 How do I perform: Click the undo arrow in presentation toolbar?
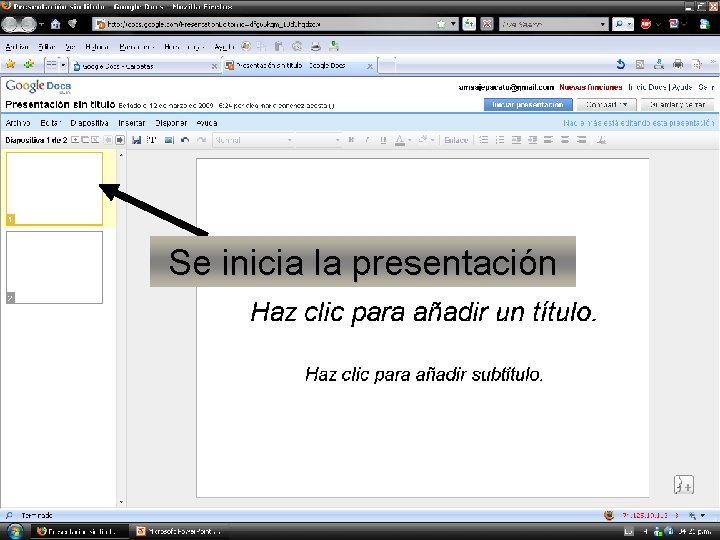pos(185,140)
